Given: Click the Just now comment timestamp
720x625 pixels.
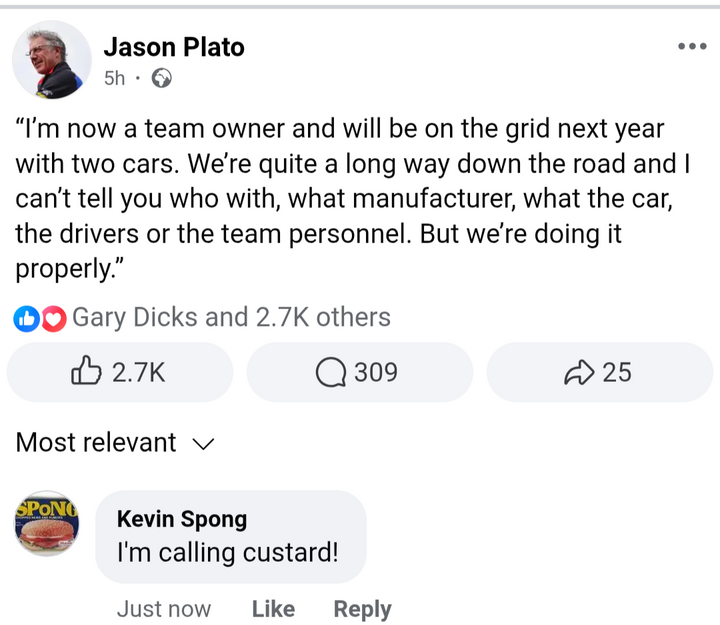Looking at the screenshot, I should point(164,609).
